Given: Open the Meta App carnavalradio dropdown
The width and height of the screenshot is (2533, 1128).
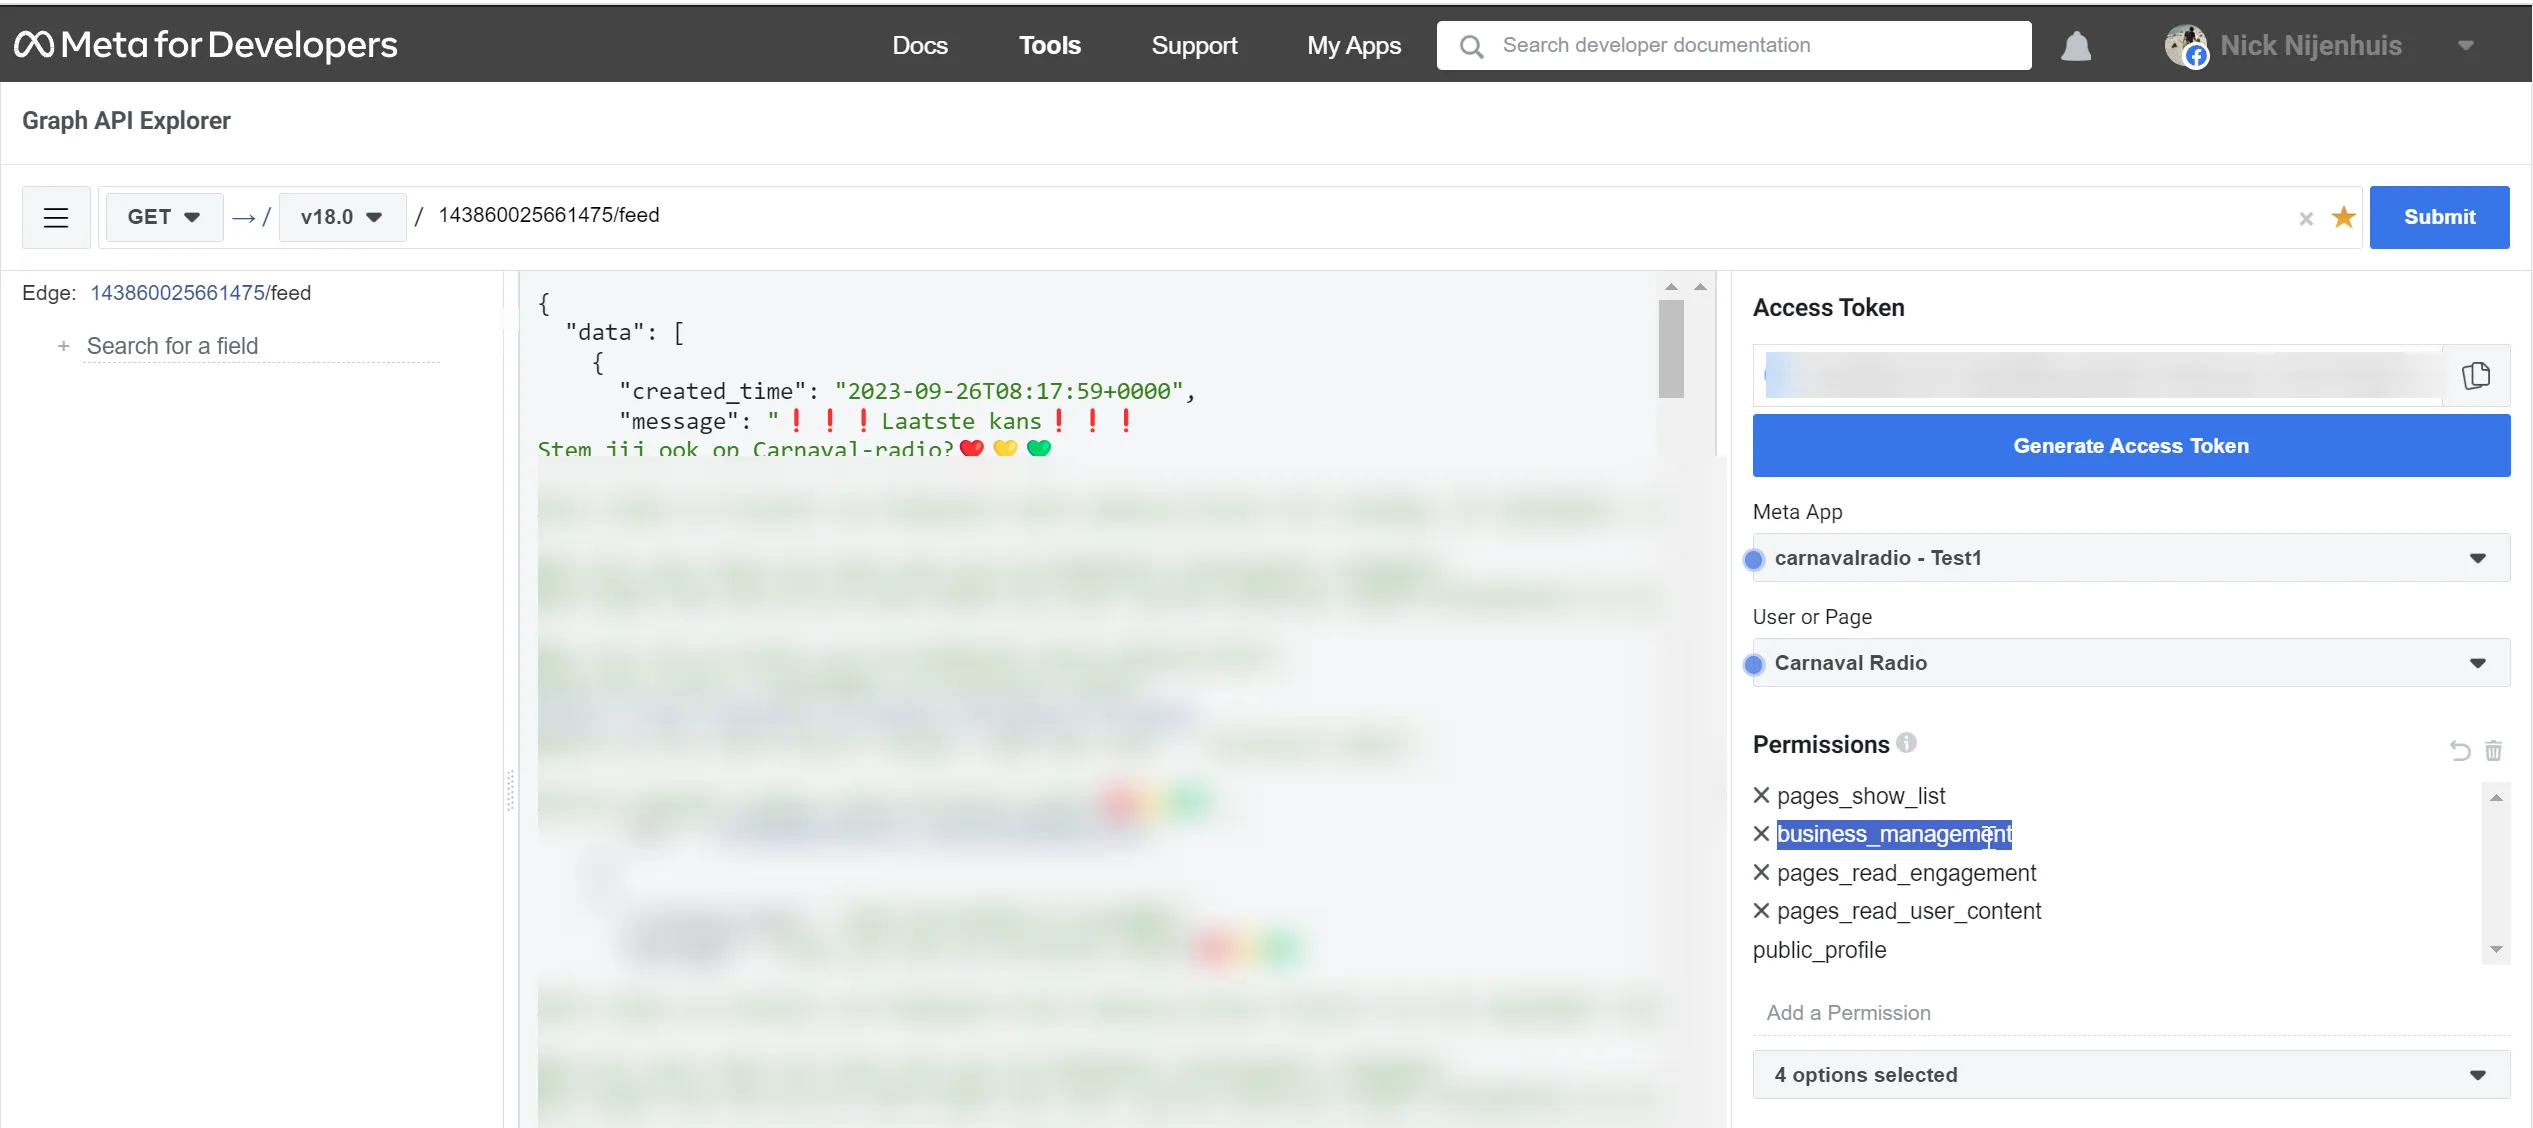Looking at the screenshot, I should pos(2130,558).
